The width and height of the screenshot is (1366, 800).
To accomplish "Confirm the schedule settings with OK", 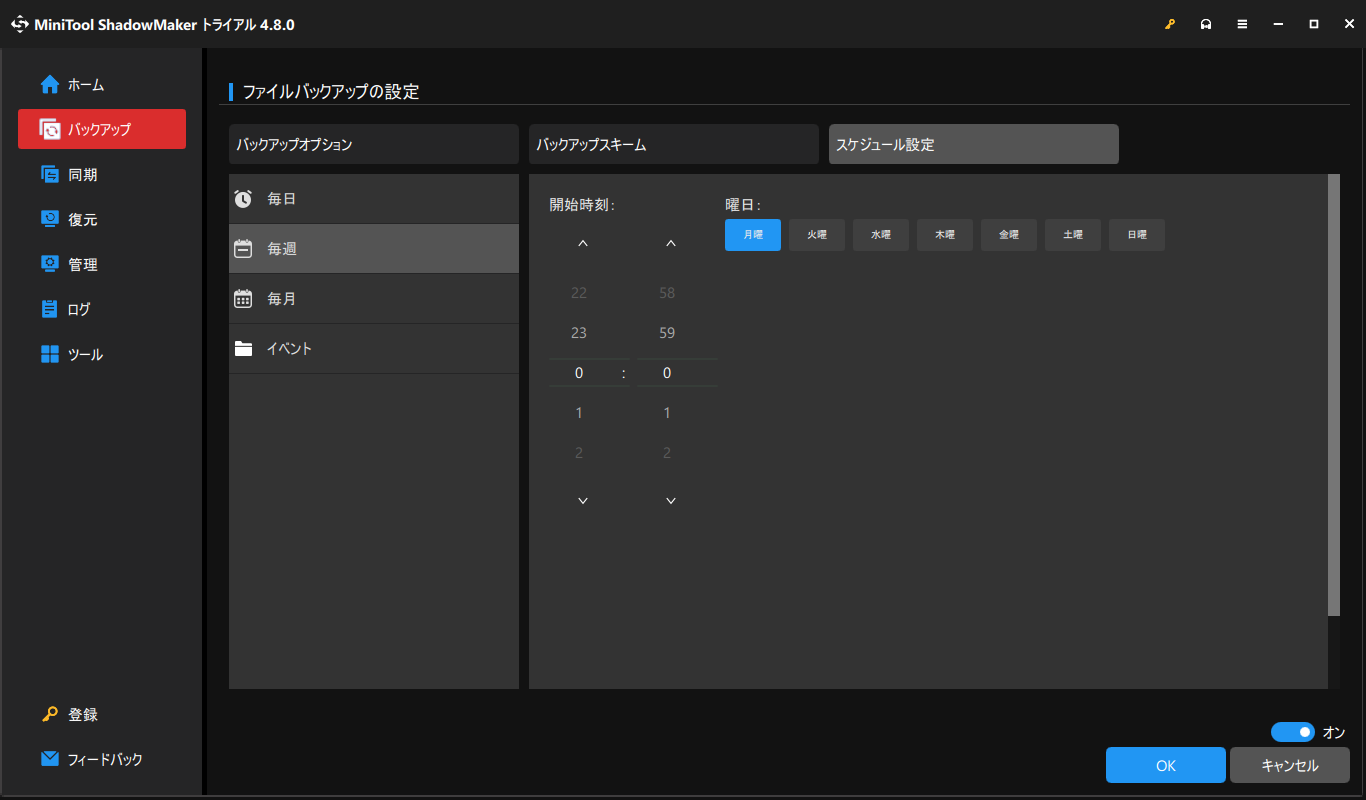I will 1165,765.
